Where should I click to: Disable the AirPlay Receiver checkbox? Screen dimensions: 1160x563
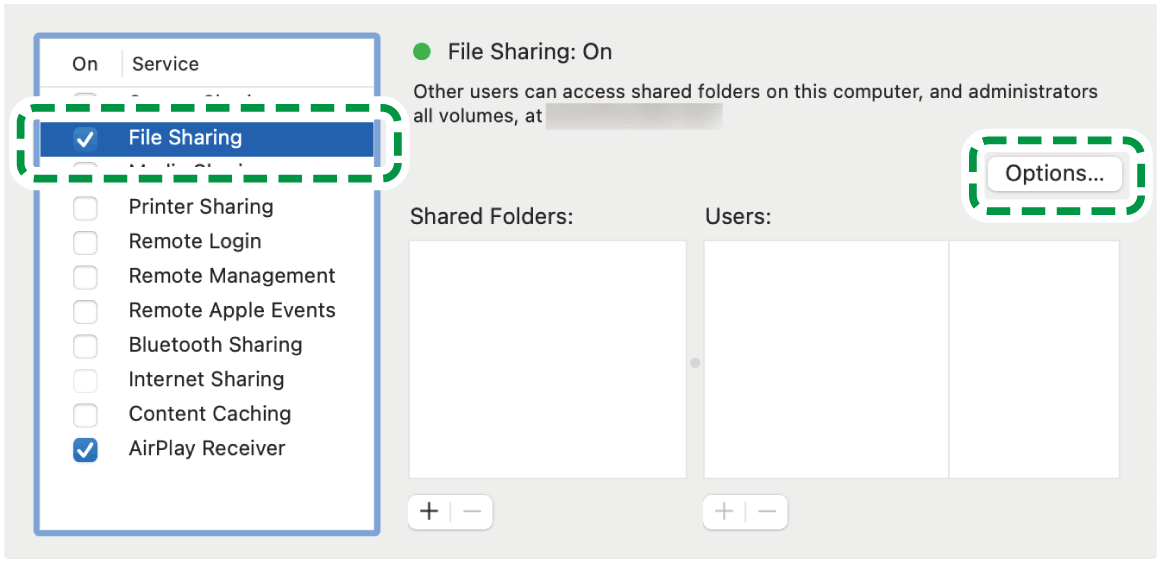86,450
